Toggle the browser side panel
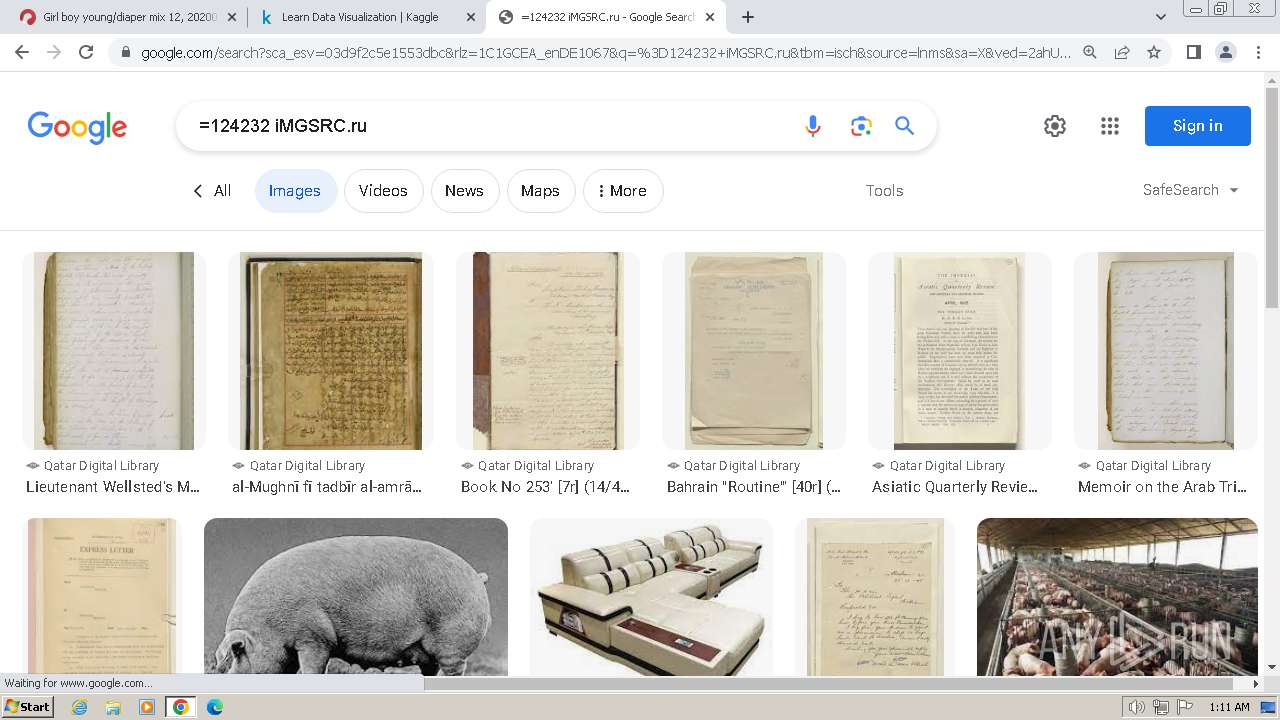The image size is (1280, 720). pyautogui.click(x=1193, y=52)
